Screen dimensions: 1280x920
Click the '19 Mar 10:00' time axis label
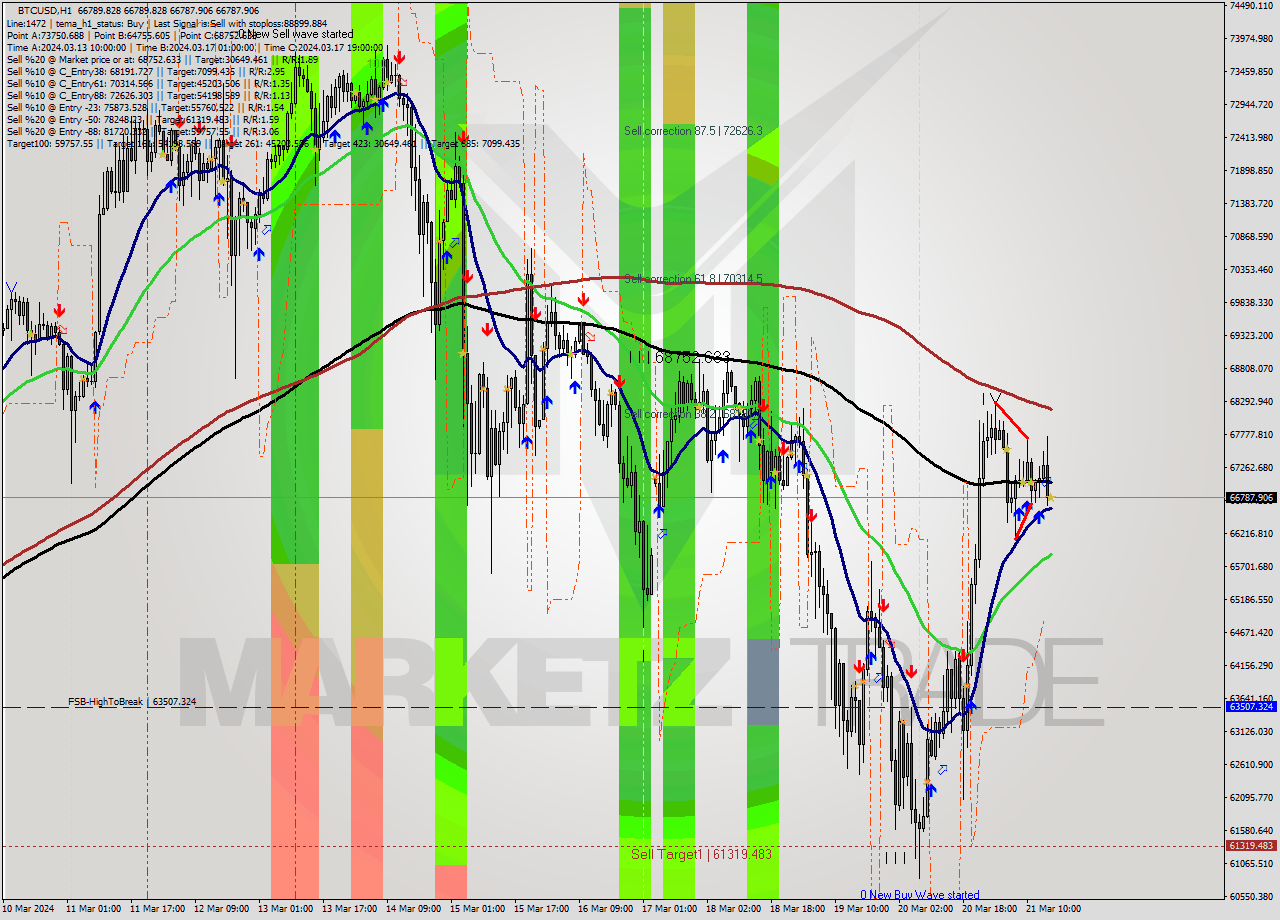[x=864, y=909]
